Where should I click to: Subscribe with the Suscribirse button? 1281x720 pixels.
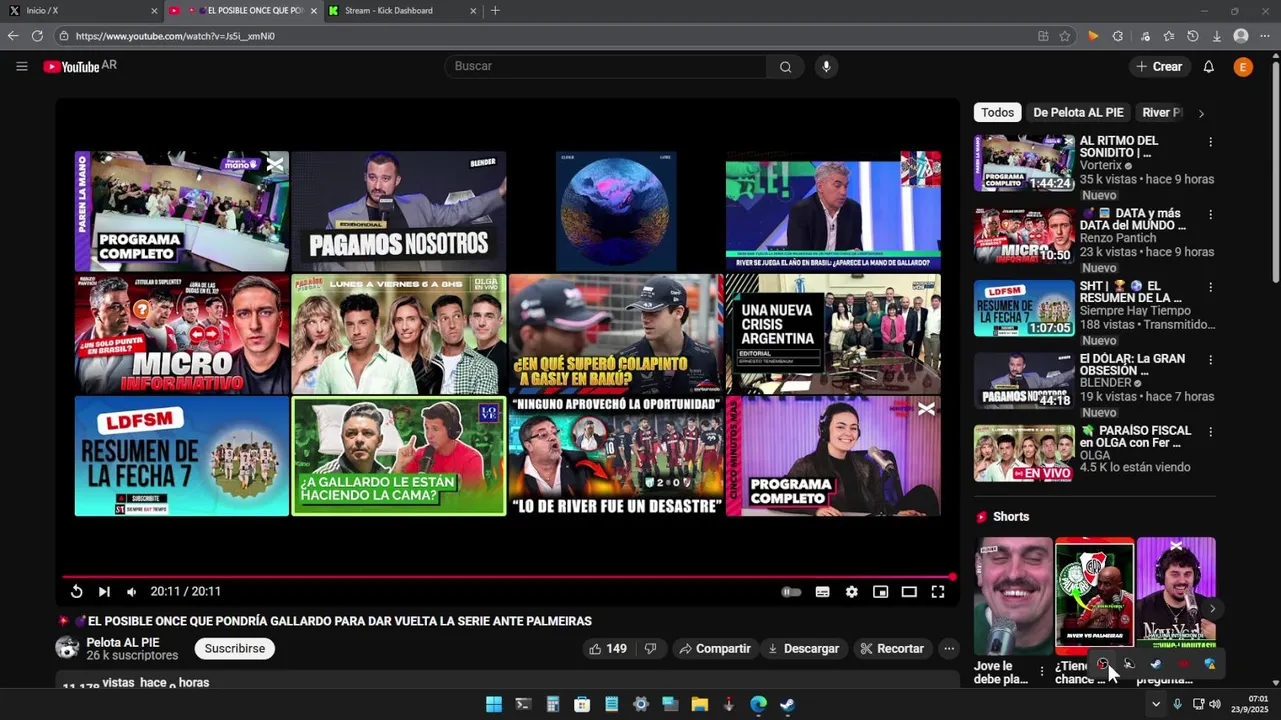[235, 648]
